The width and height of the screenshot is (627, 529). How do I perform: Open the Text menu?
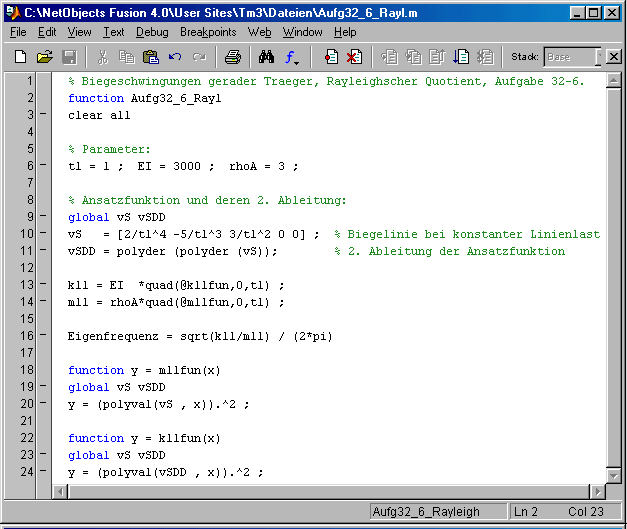114,32
